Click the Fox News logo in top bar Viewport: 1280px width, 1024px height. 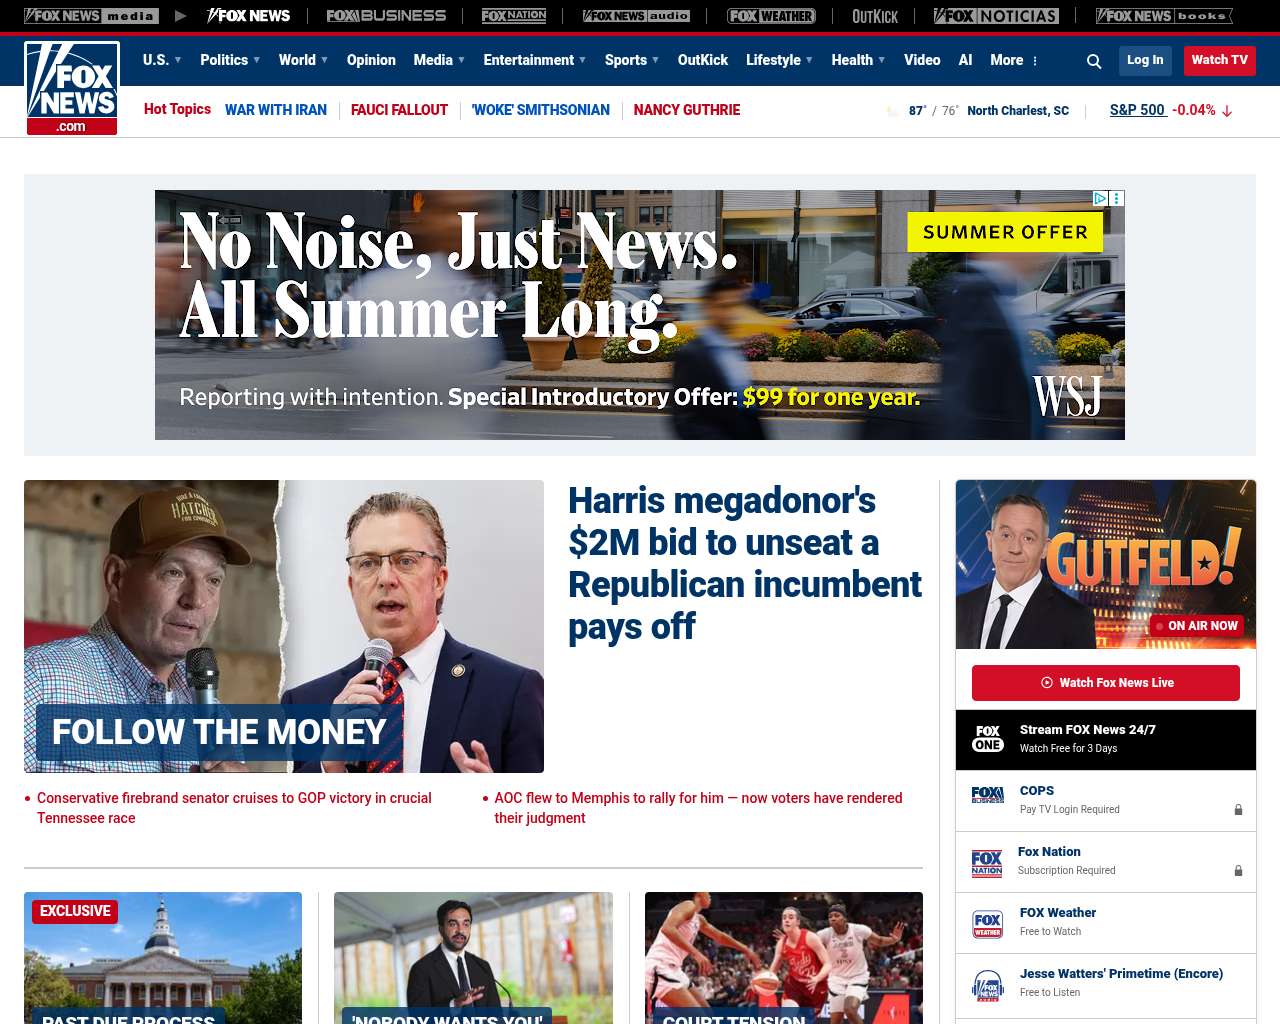coord(248,16)
